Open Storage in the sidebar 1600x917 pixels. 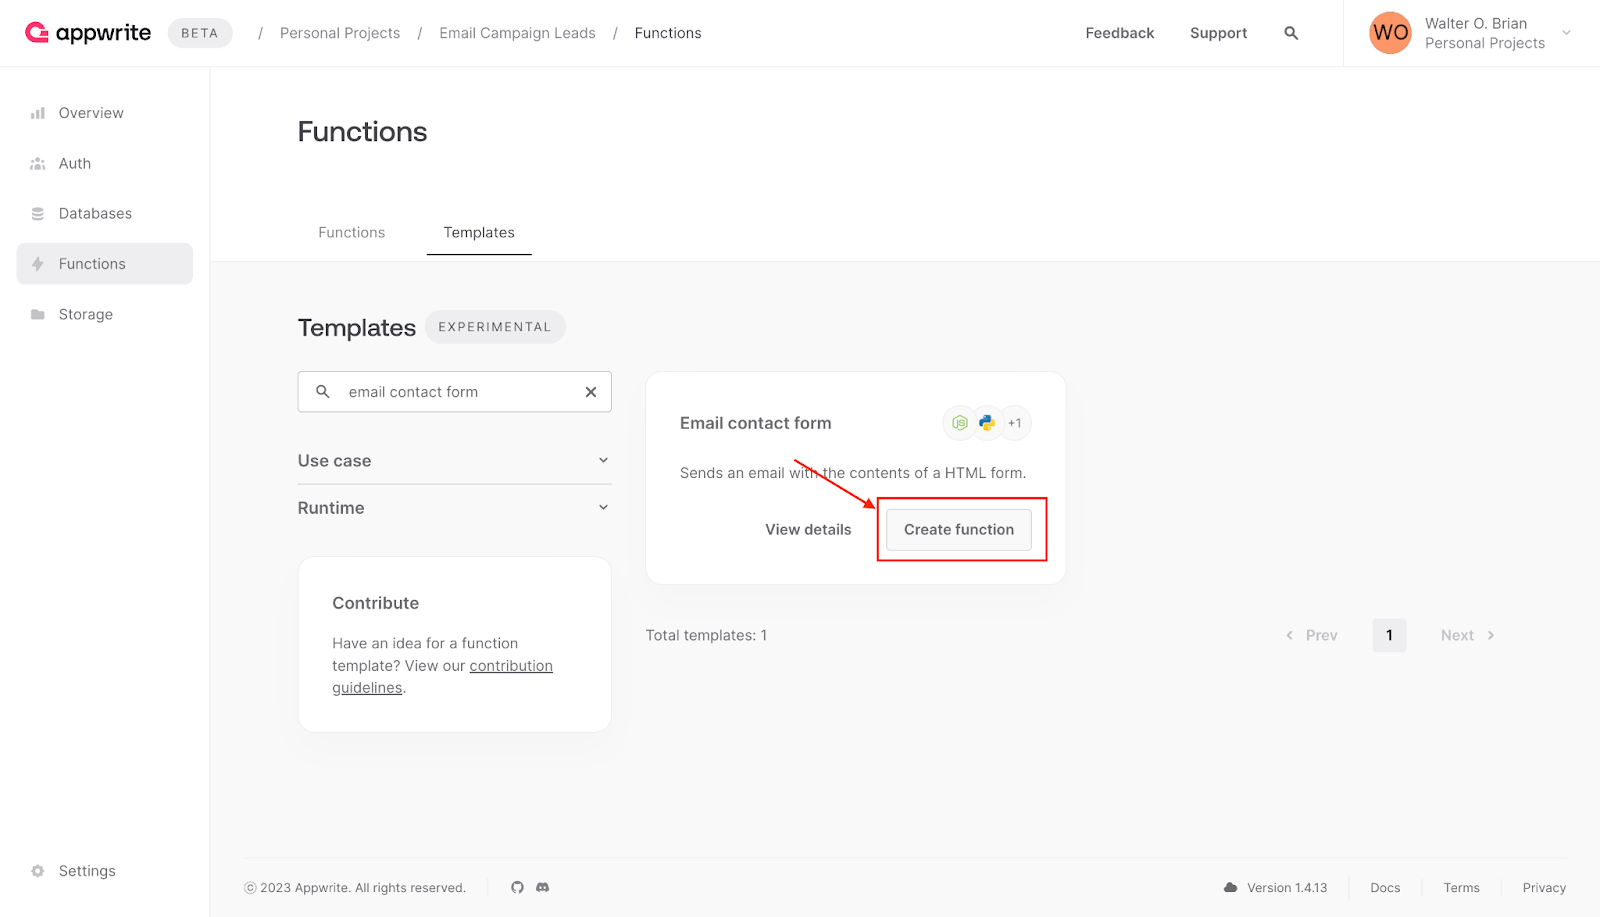[x=105, y=314]
